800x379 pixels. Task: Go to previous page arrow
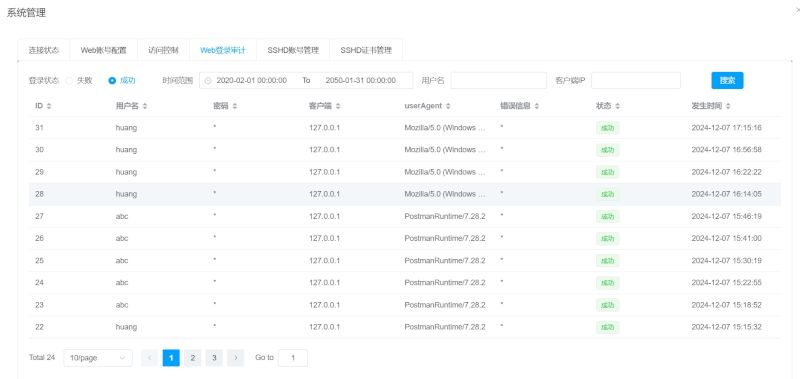coord(149,358)
